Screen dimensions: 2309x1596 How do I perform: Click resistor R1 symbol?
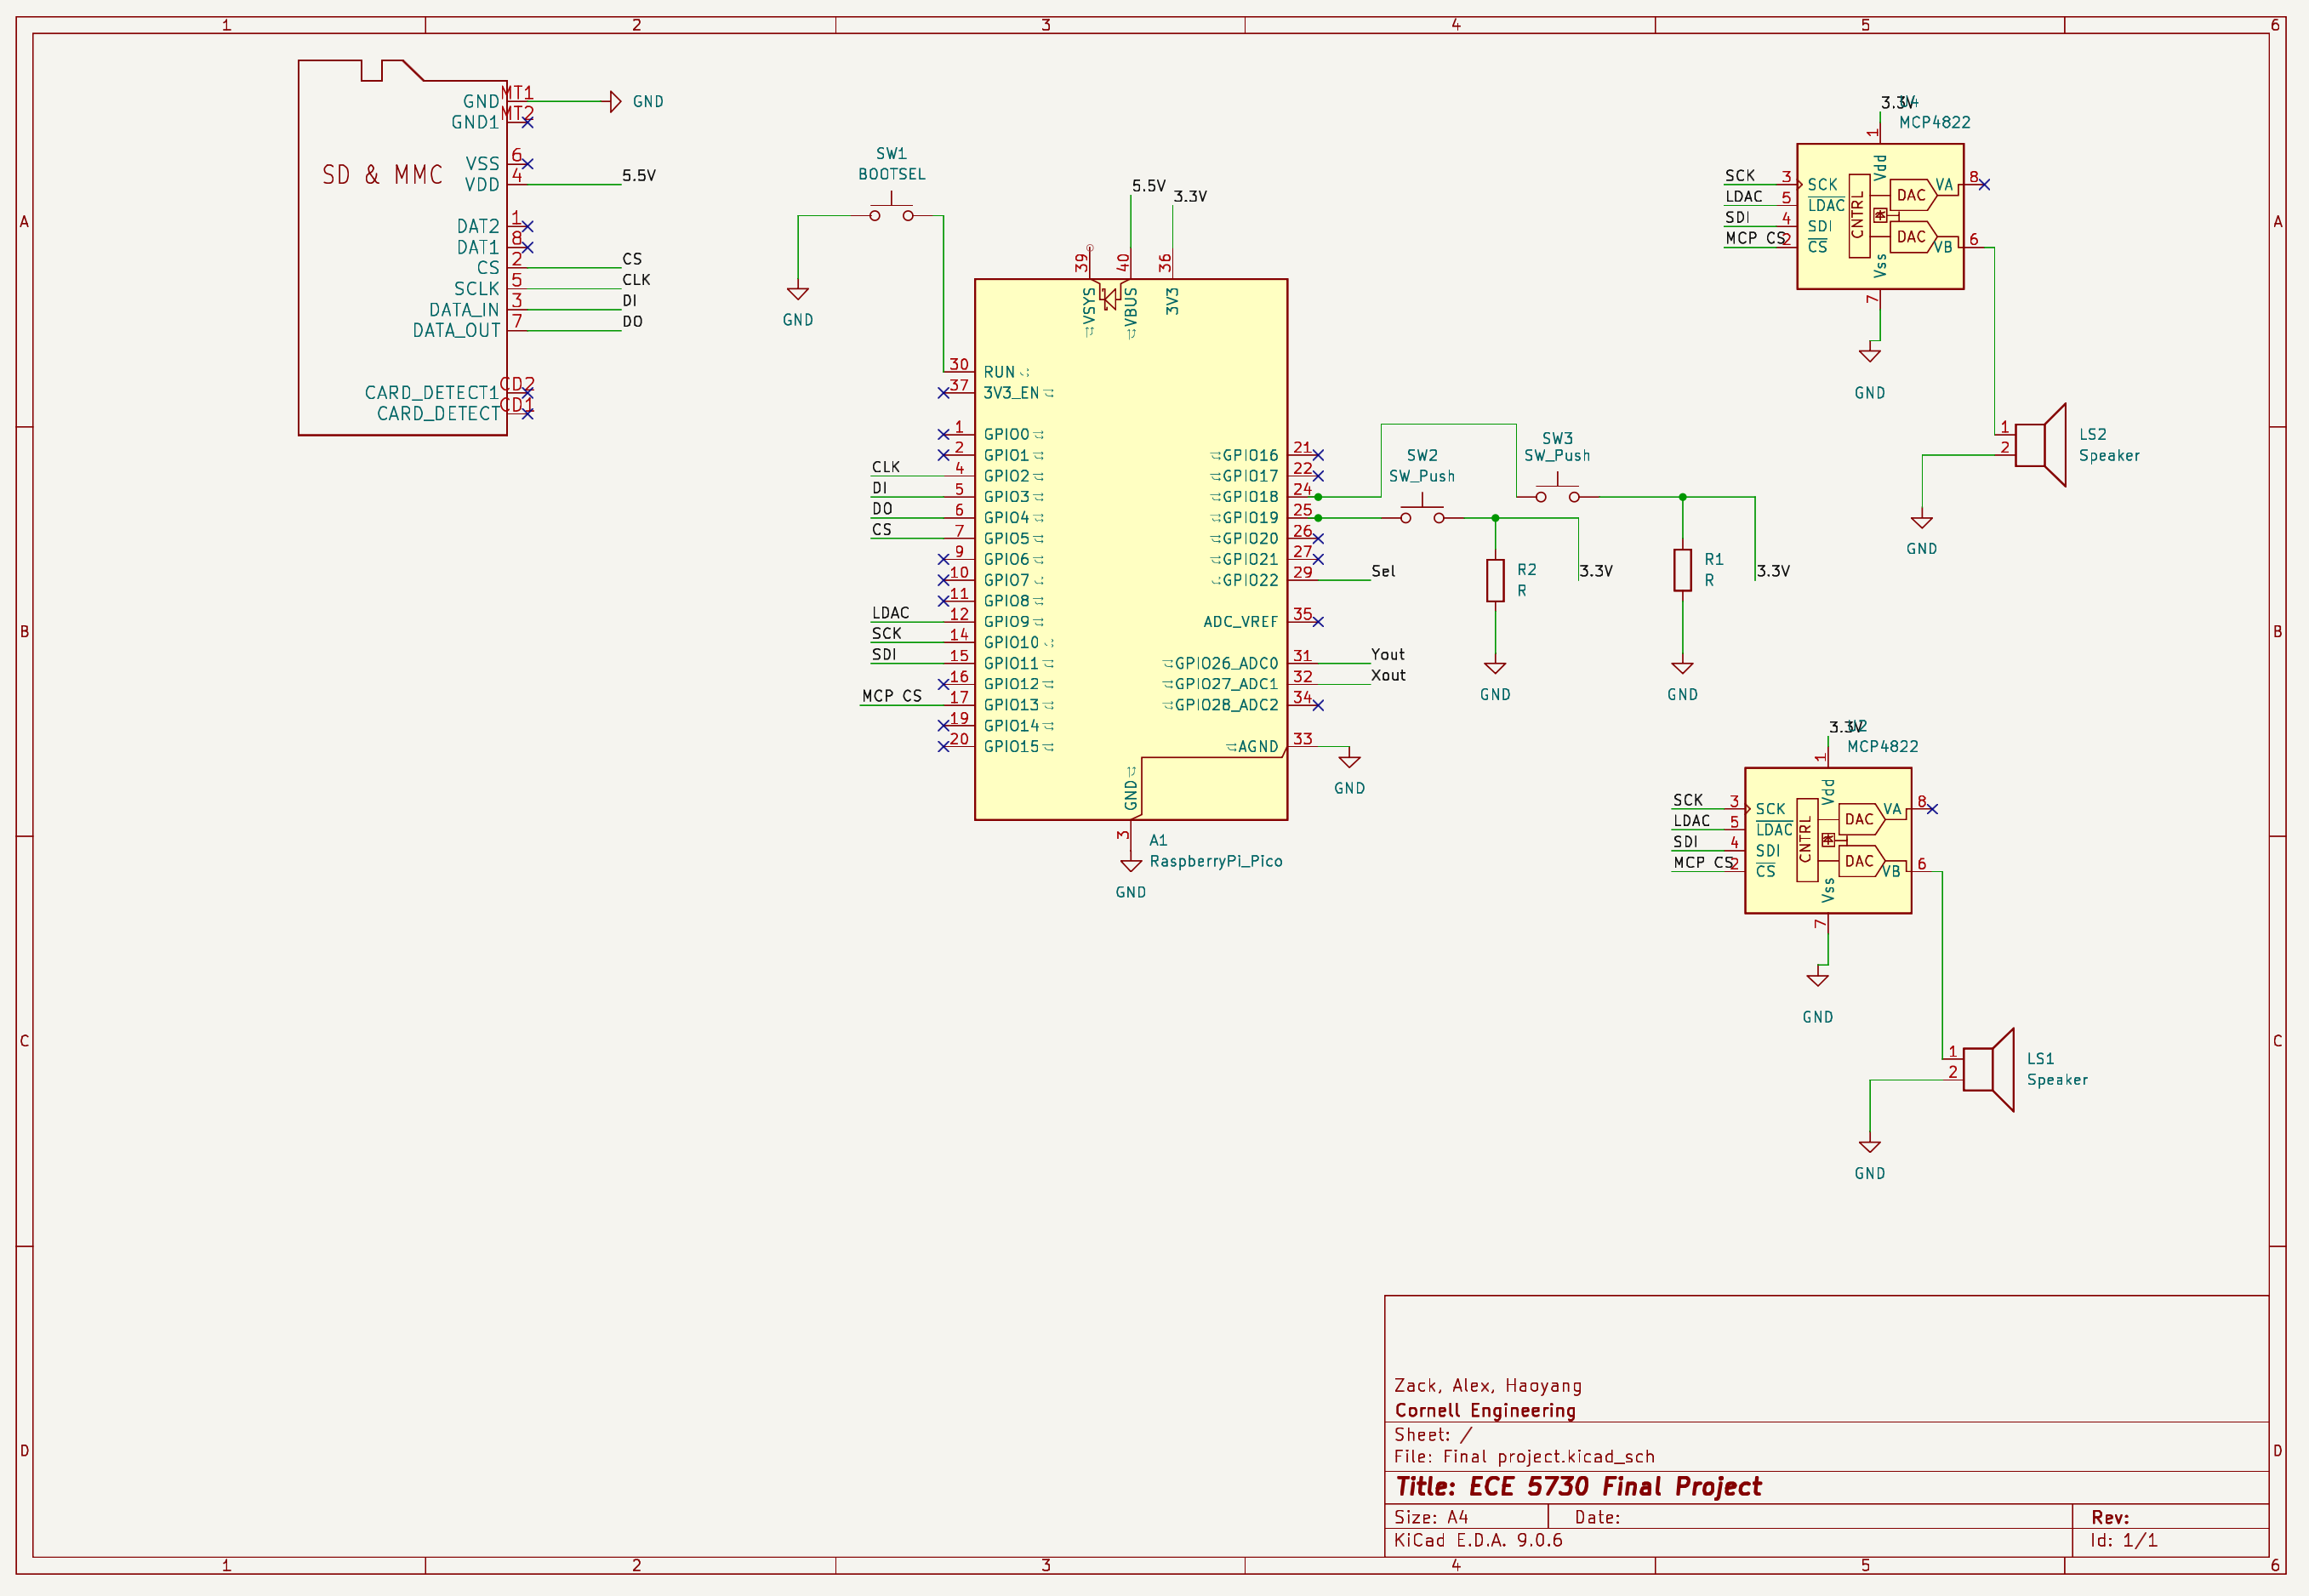1682,570
